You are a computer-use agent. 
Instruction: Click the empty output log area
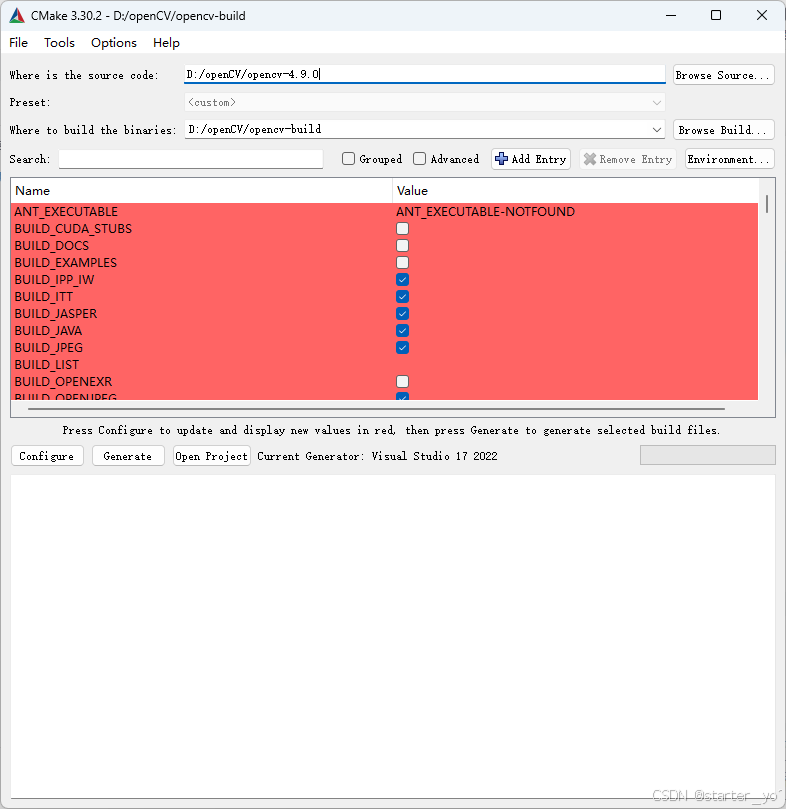coord(393,637)
